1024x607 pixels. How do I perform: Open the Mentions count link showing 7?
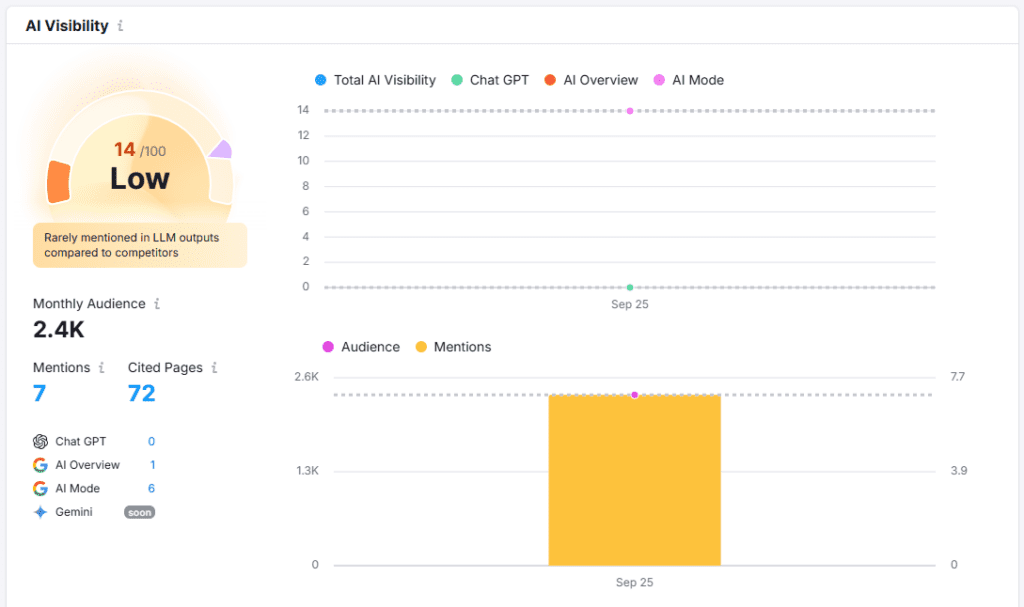(x=38, y=393)
